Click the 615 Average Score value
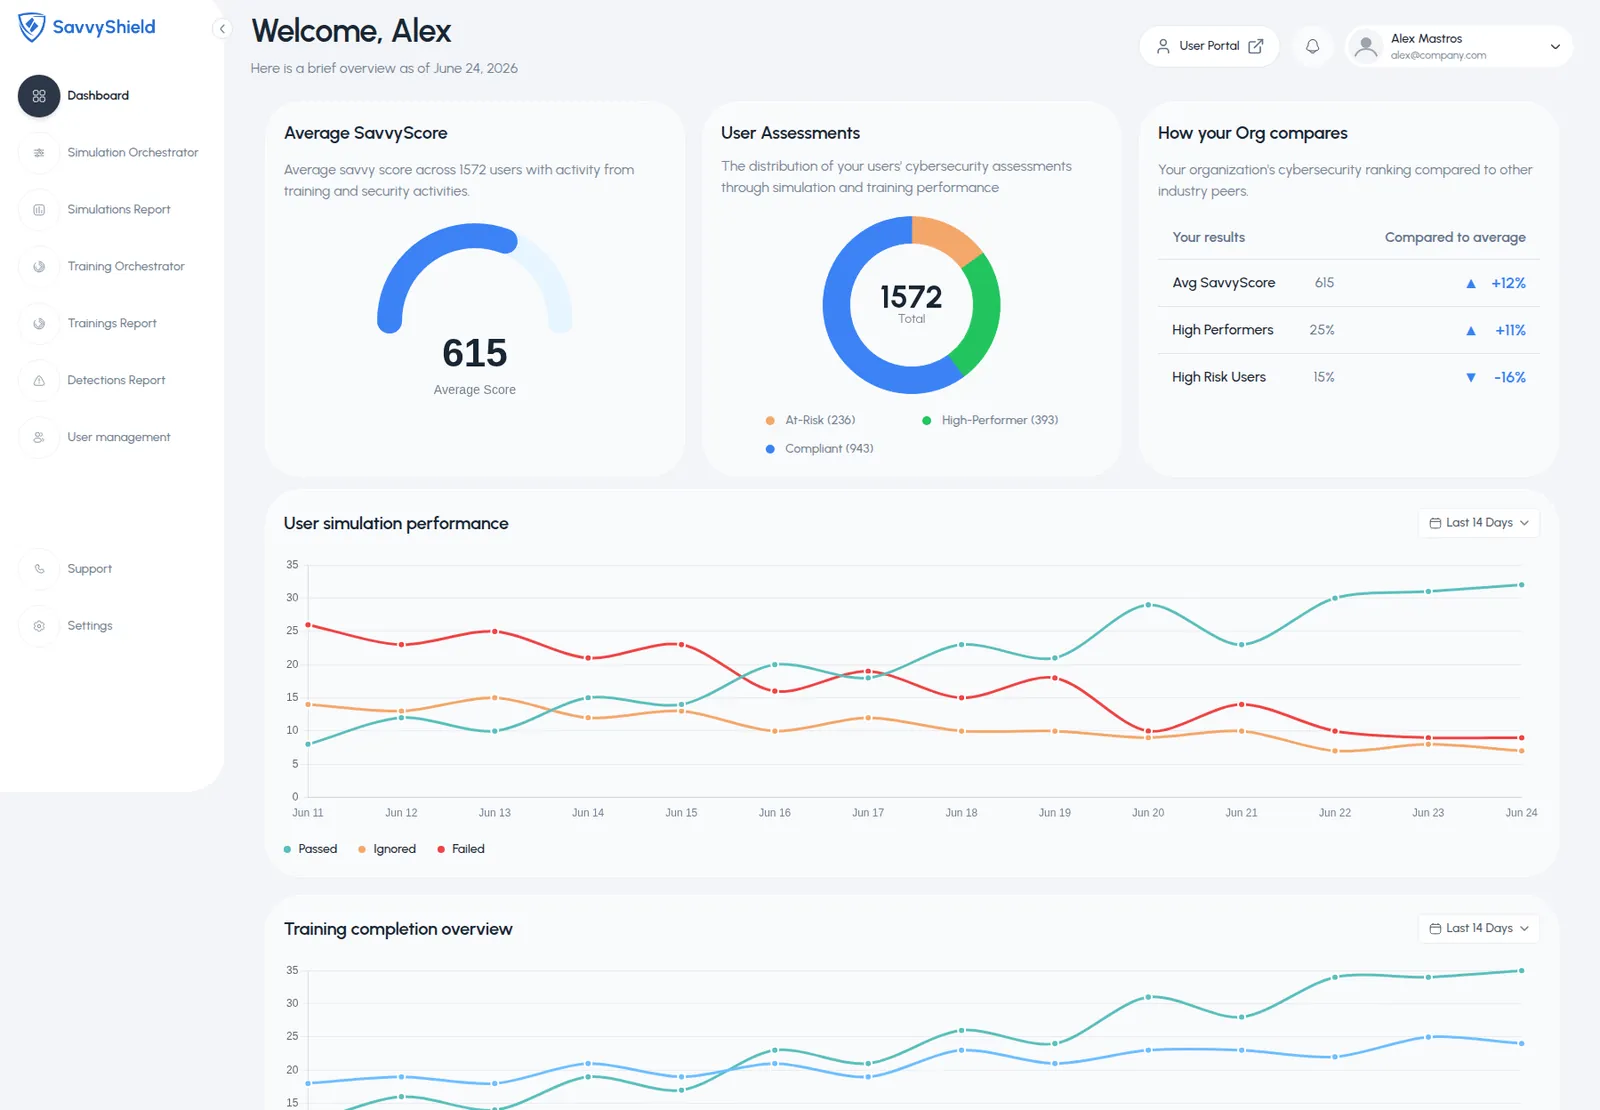 [474, 354]
